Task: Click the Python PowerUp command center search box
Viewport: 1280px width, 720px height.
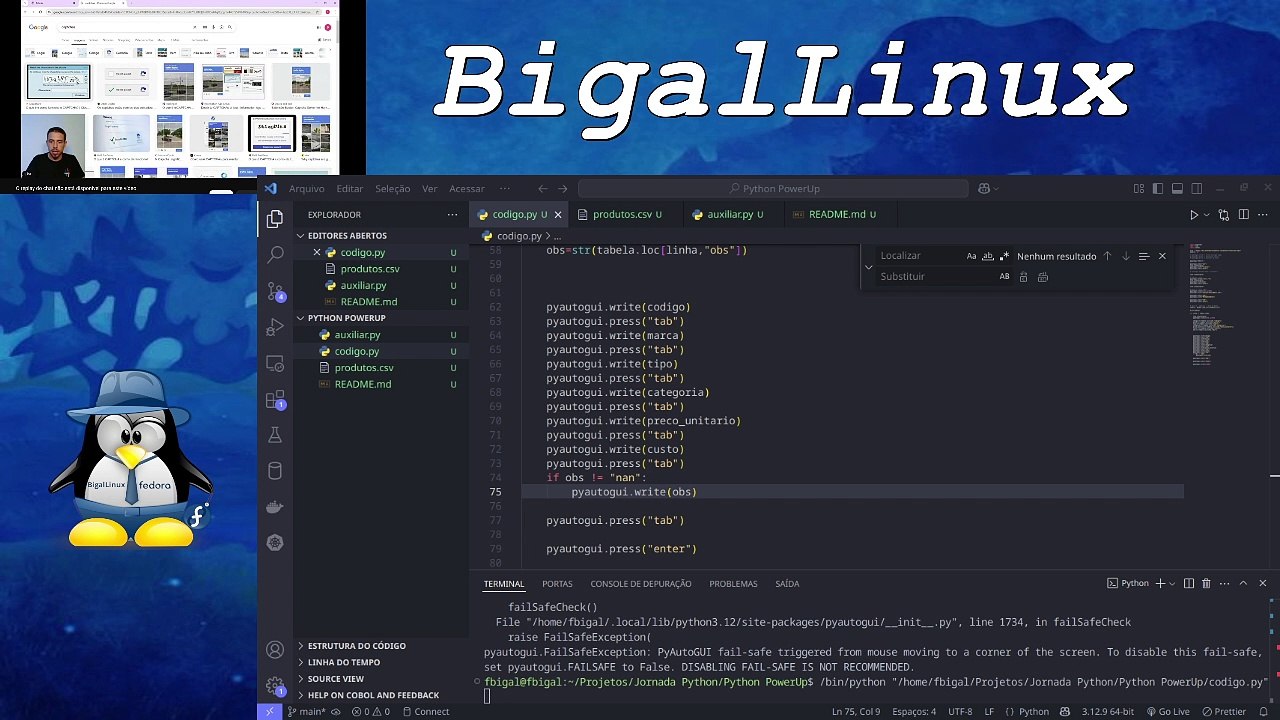Action: (773, 188)
